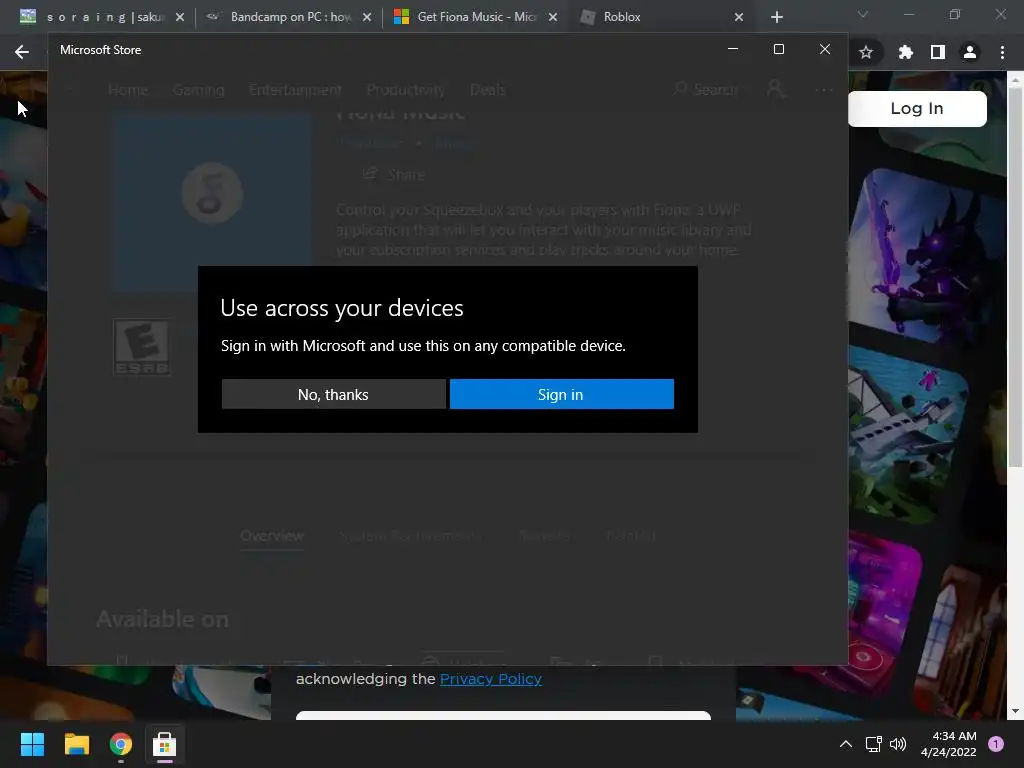Open the tab search chevron in Chrome
This screenshot has height=768, width=1024.
click(863, 14)
